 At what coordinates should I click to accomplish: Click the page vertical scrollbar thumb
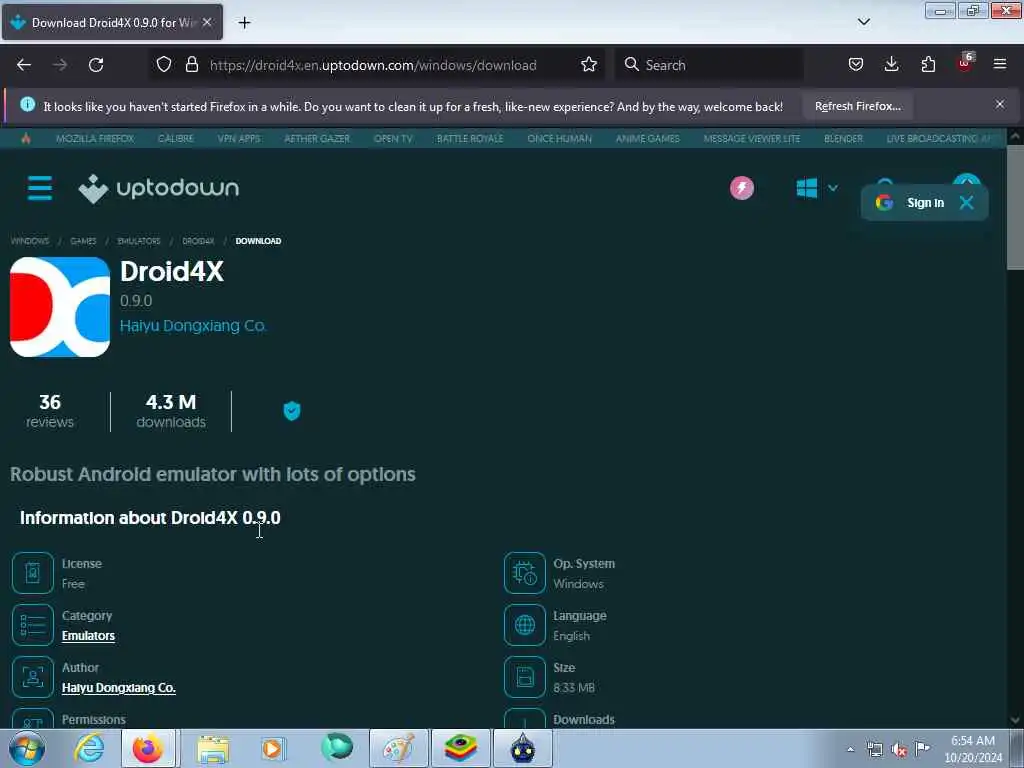click(1014, 206)
